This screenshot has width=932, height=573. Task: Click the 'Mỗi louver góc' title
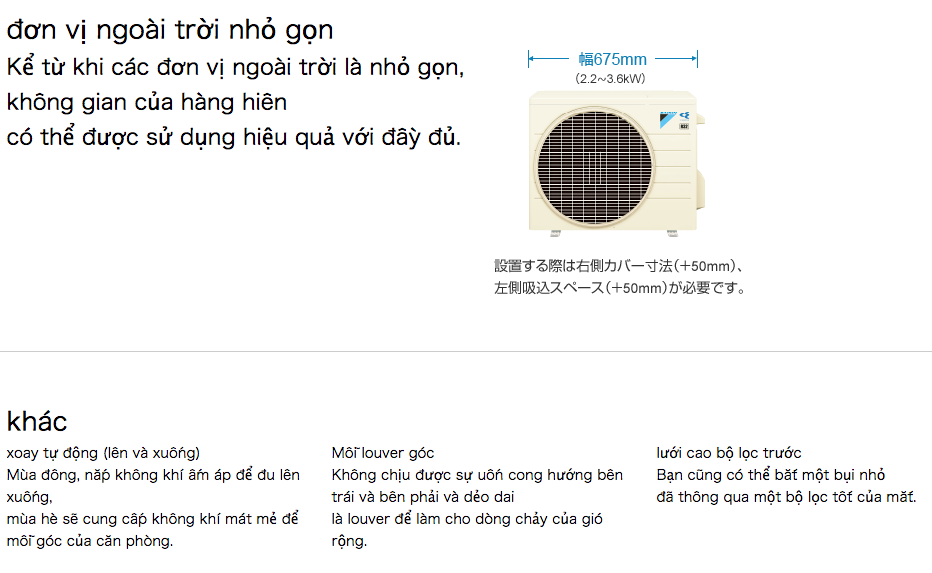[x=383, y=453]
